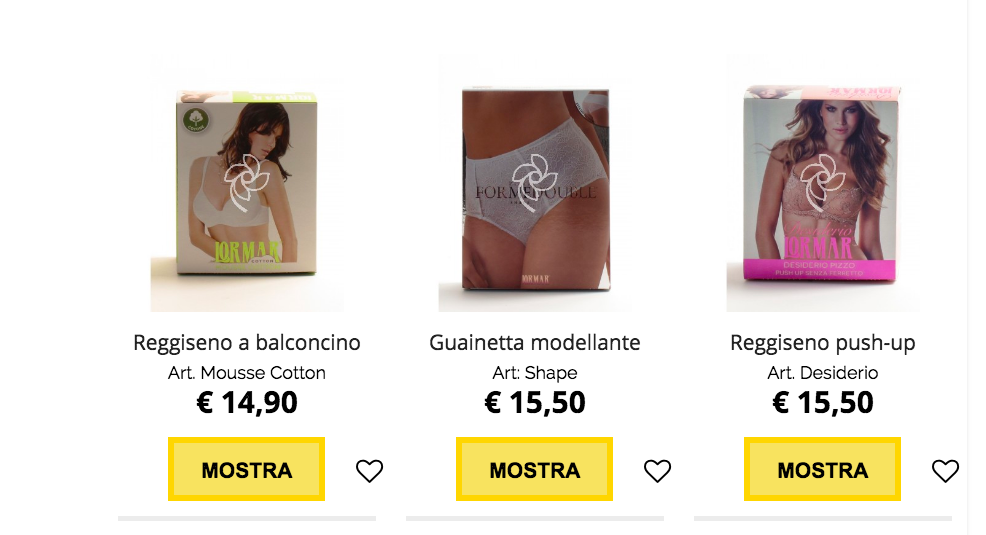Visit the Reggiseno push-up title link

pyautogui.click(x=823, y=343)
